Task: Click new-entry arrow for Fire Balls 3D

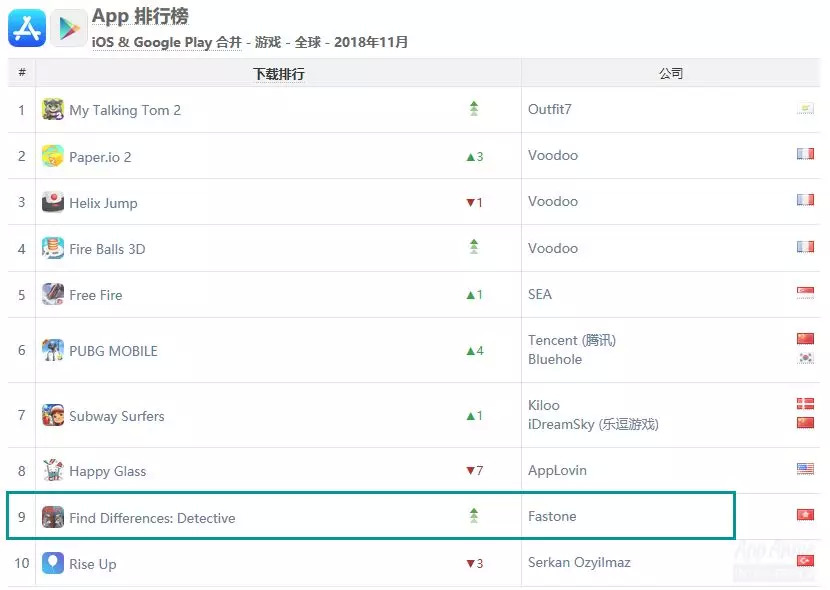Action: click(x=474, y=247)
